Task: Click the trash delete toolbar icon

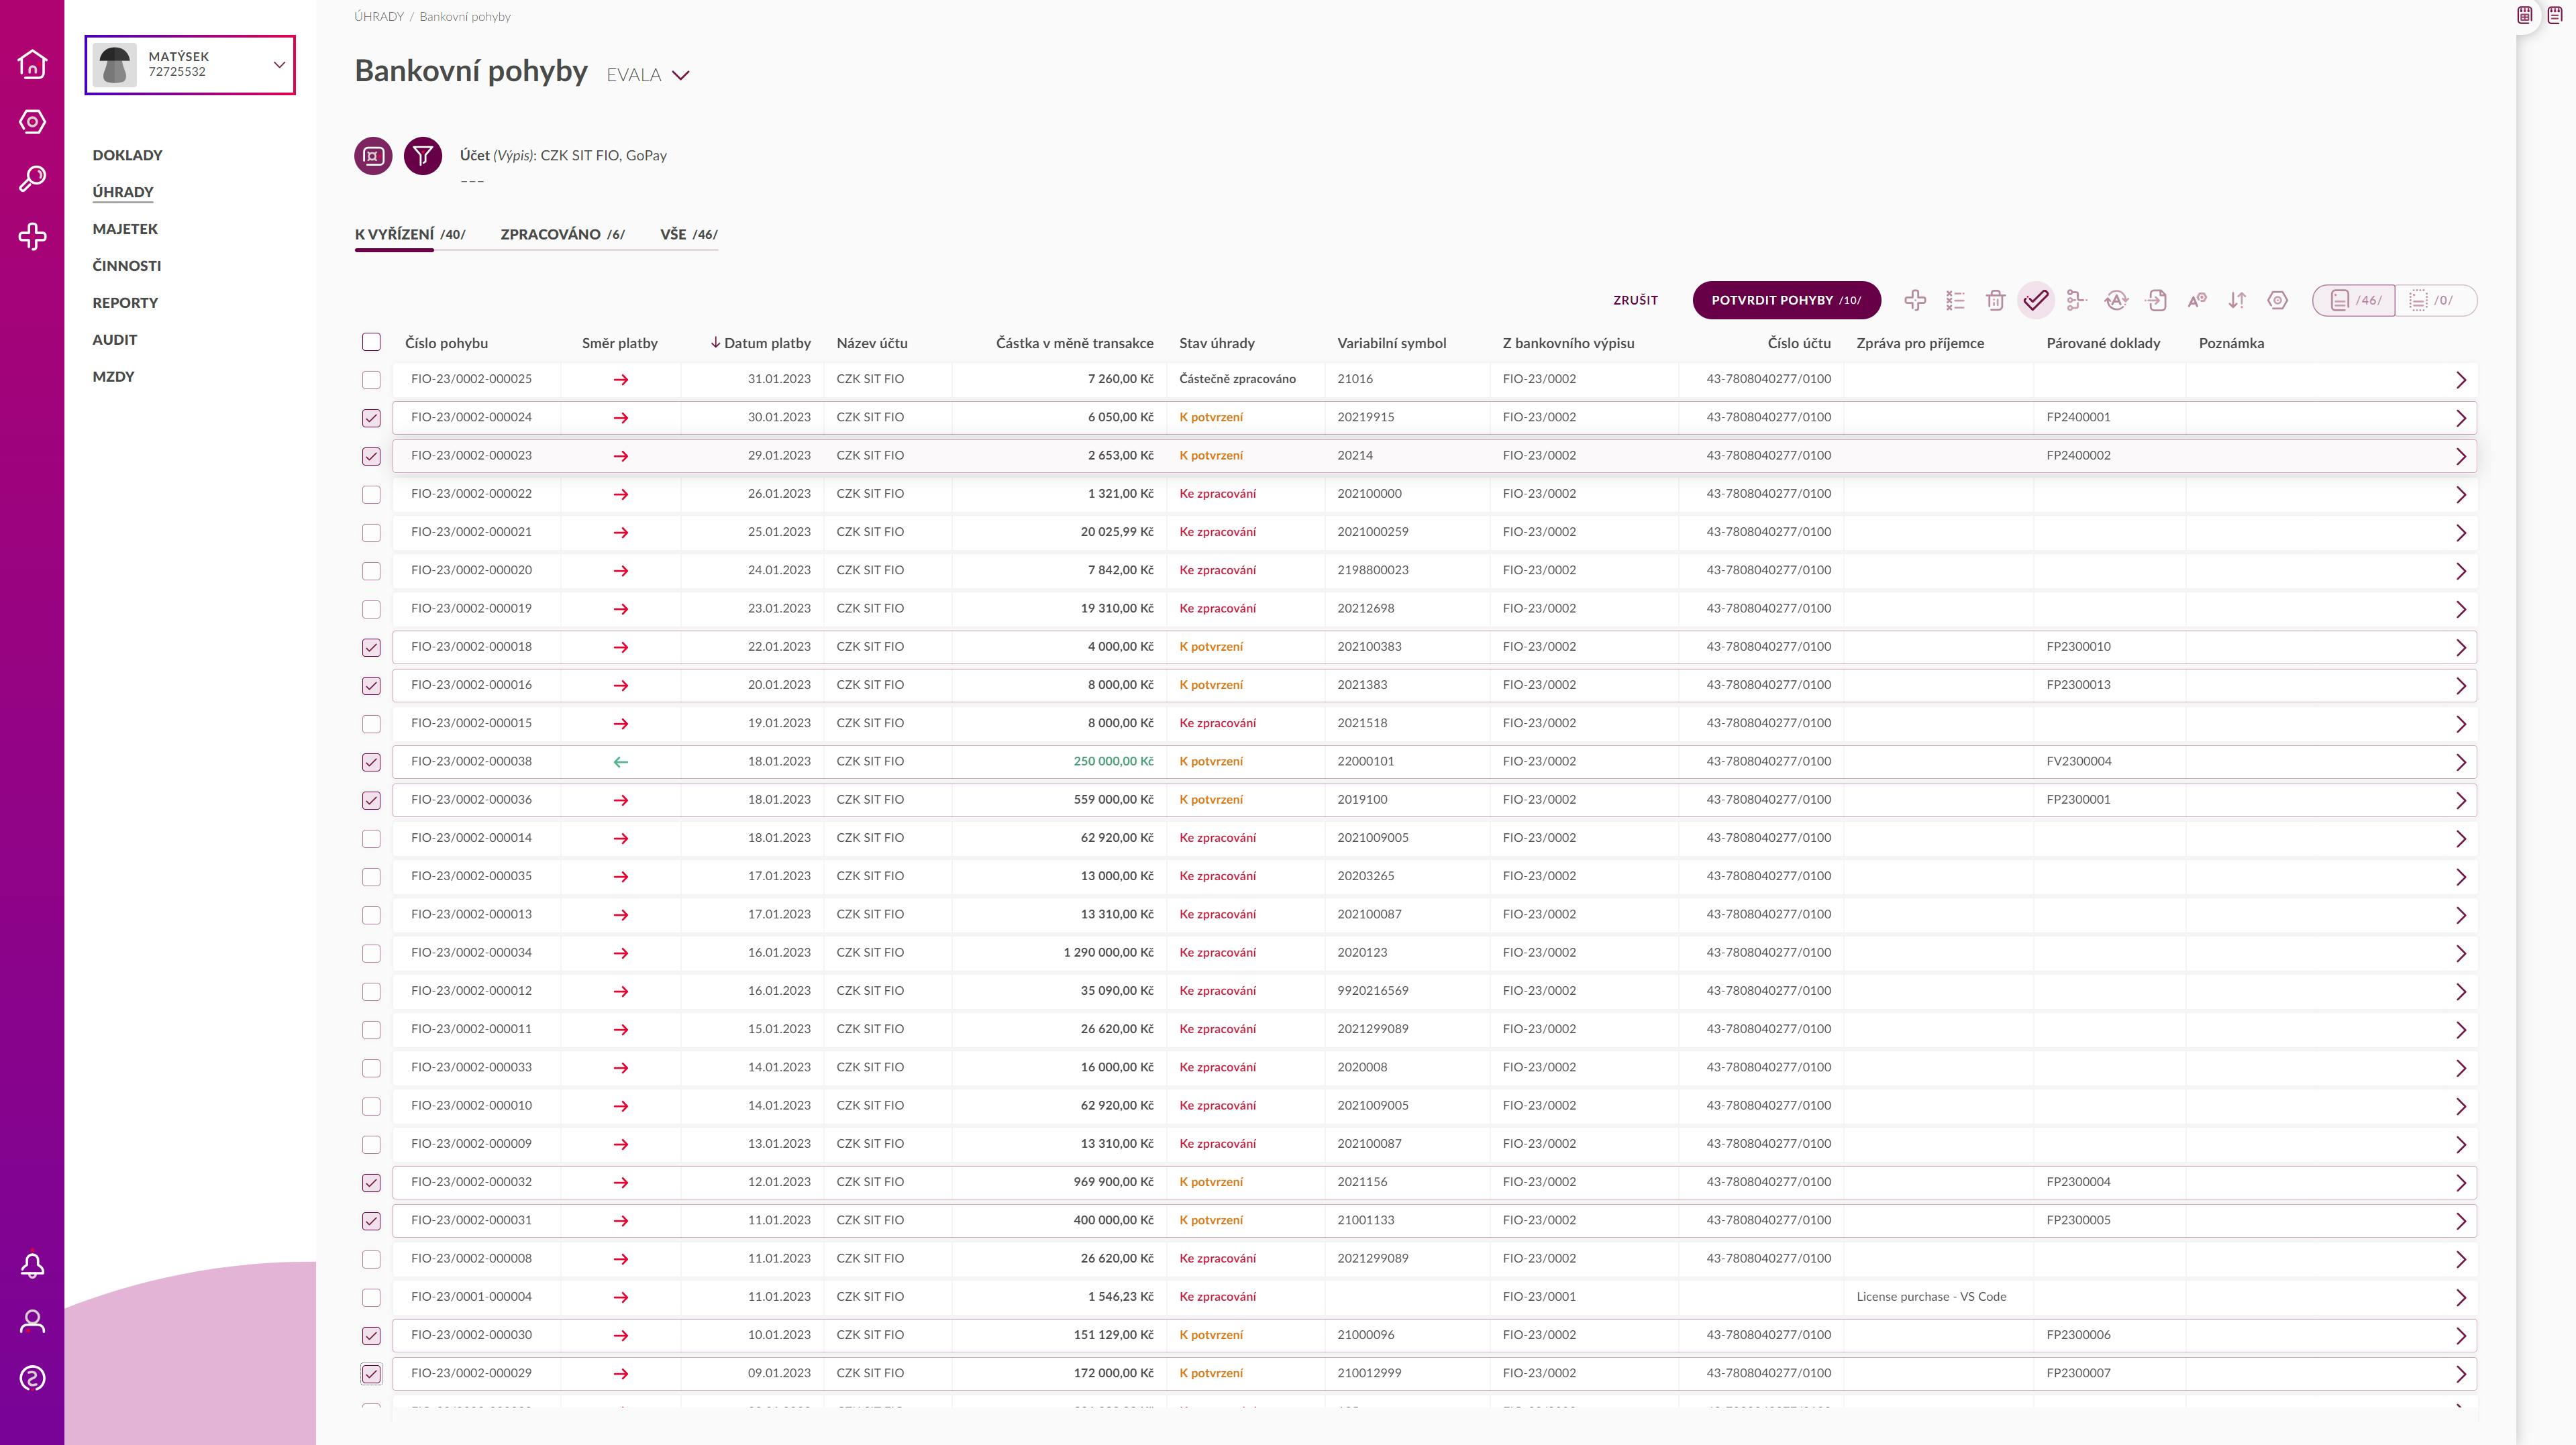Action: [1995, 300]
